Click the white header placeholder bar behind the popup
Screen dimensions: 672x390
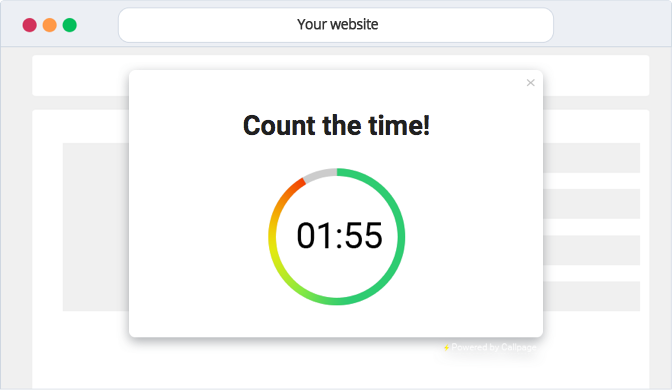[80, 75]
